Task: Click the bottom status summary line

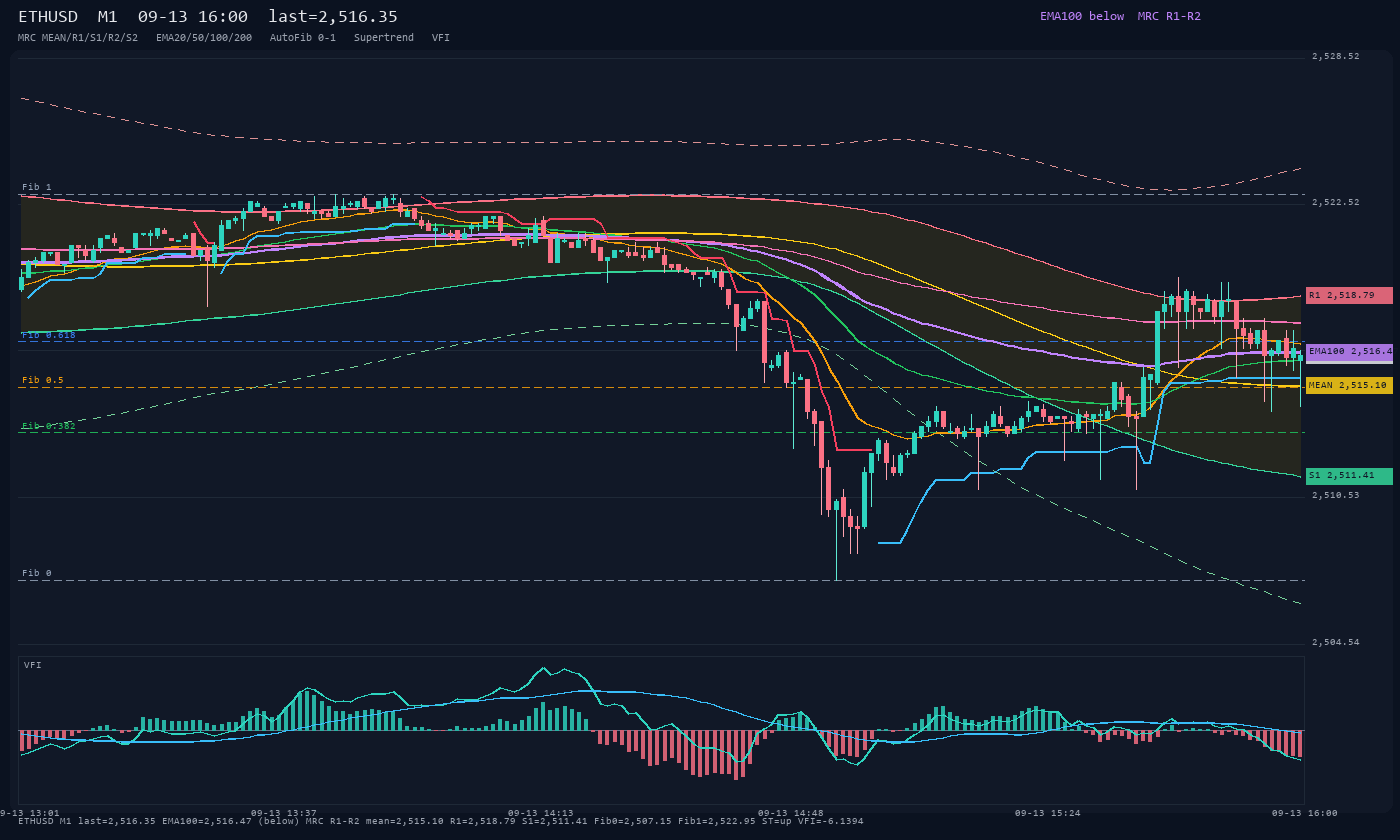Action: pyautogui.click(x=441, y=821)
